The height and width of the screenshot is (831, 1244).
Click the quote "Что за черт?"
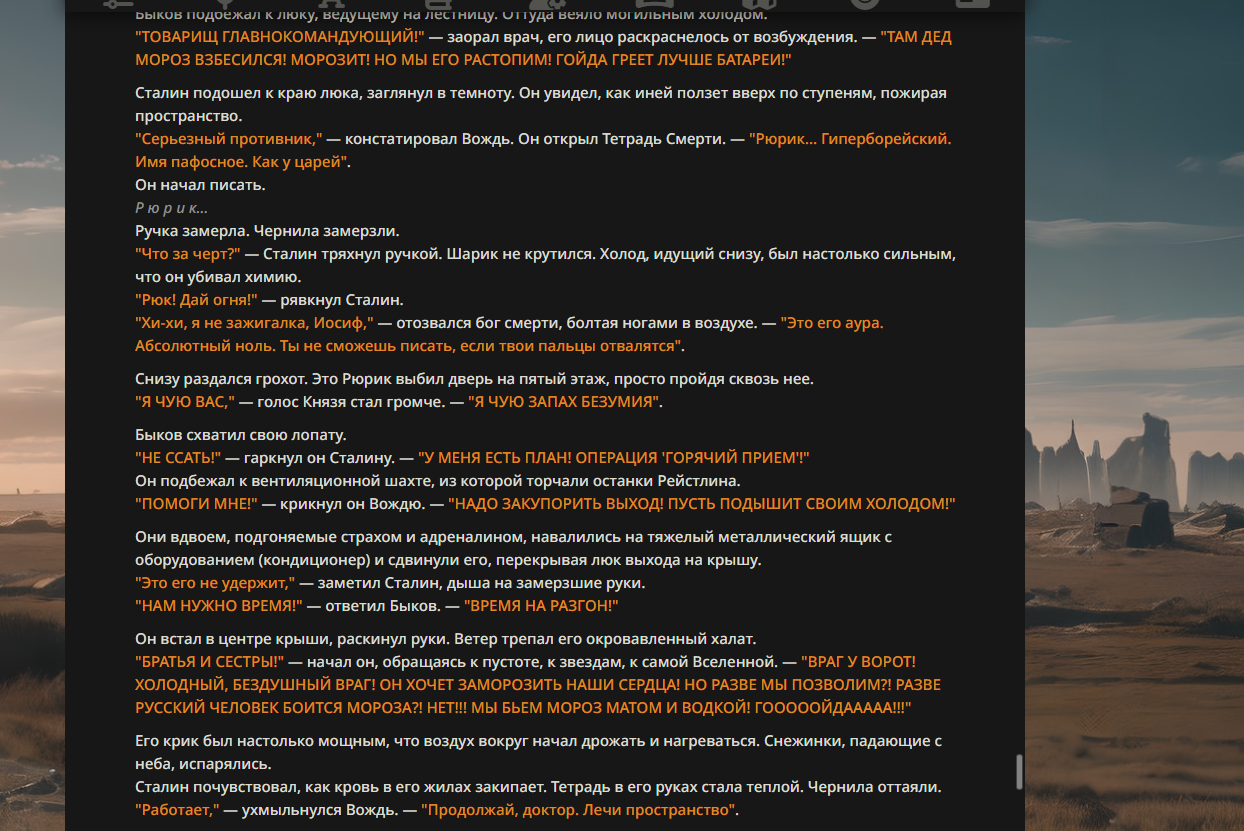pyautogui.click(x=188, y=254)
